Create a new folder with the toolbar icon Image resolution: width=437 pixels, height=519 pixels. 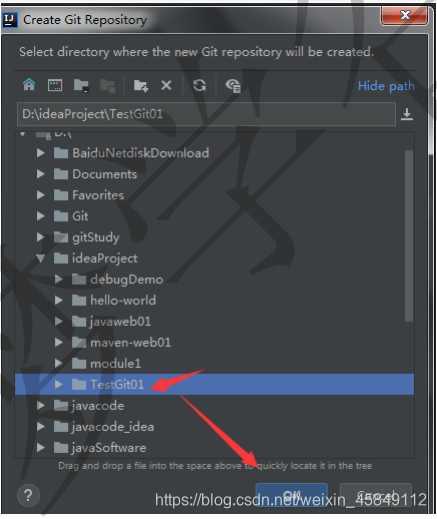(x=141, y=86)
